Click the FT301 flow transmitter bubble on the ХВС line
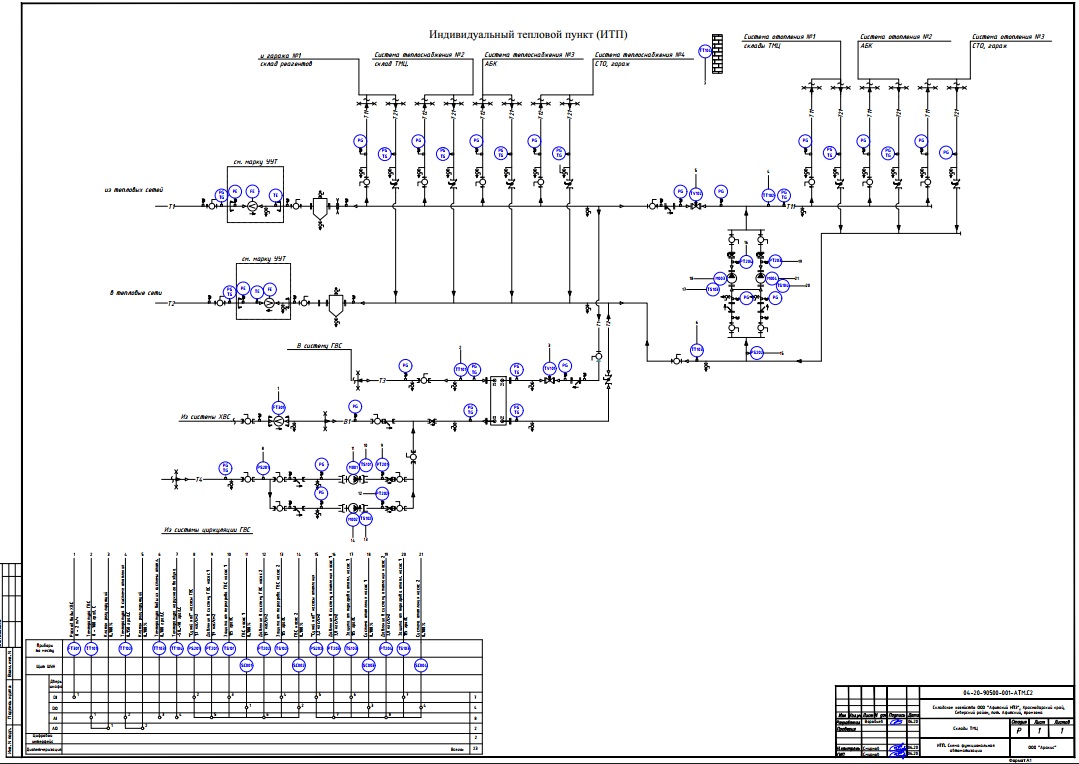 278,407
